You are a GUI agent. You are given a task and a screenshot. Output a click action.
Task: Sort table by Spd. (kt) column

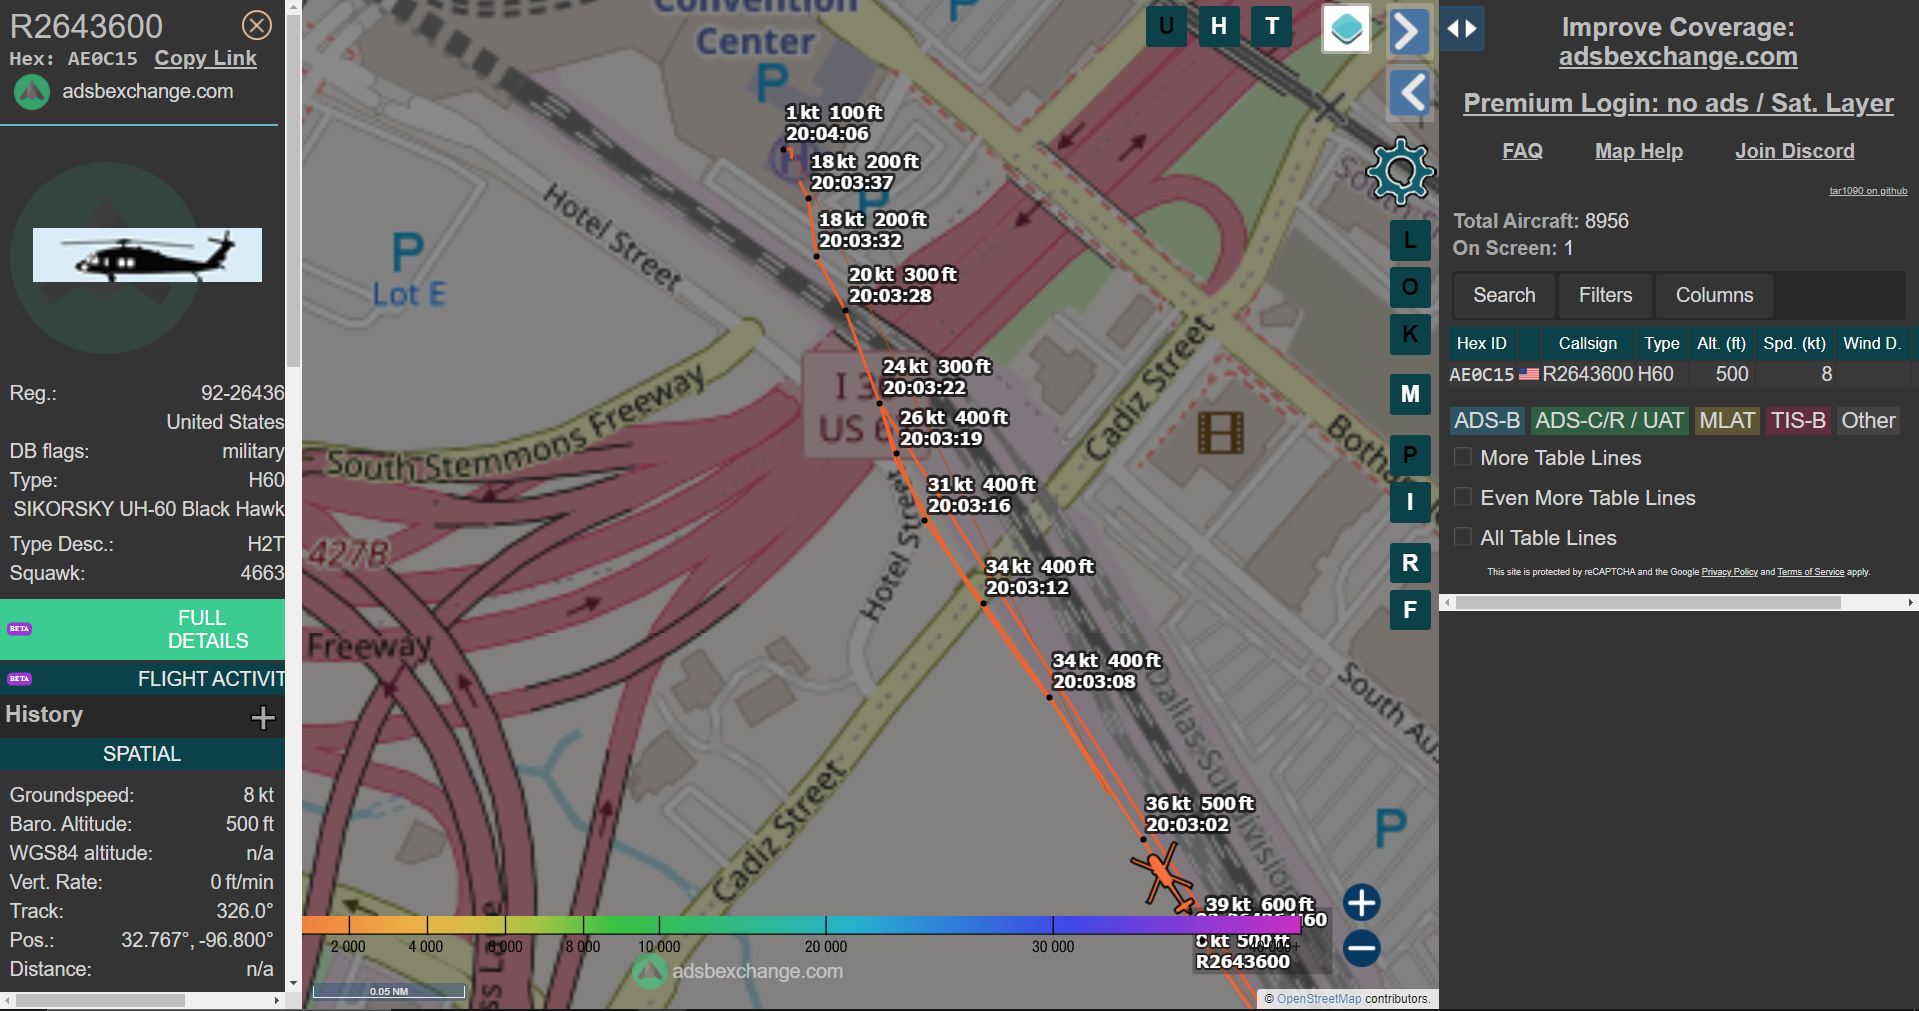[1794, 343]
